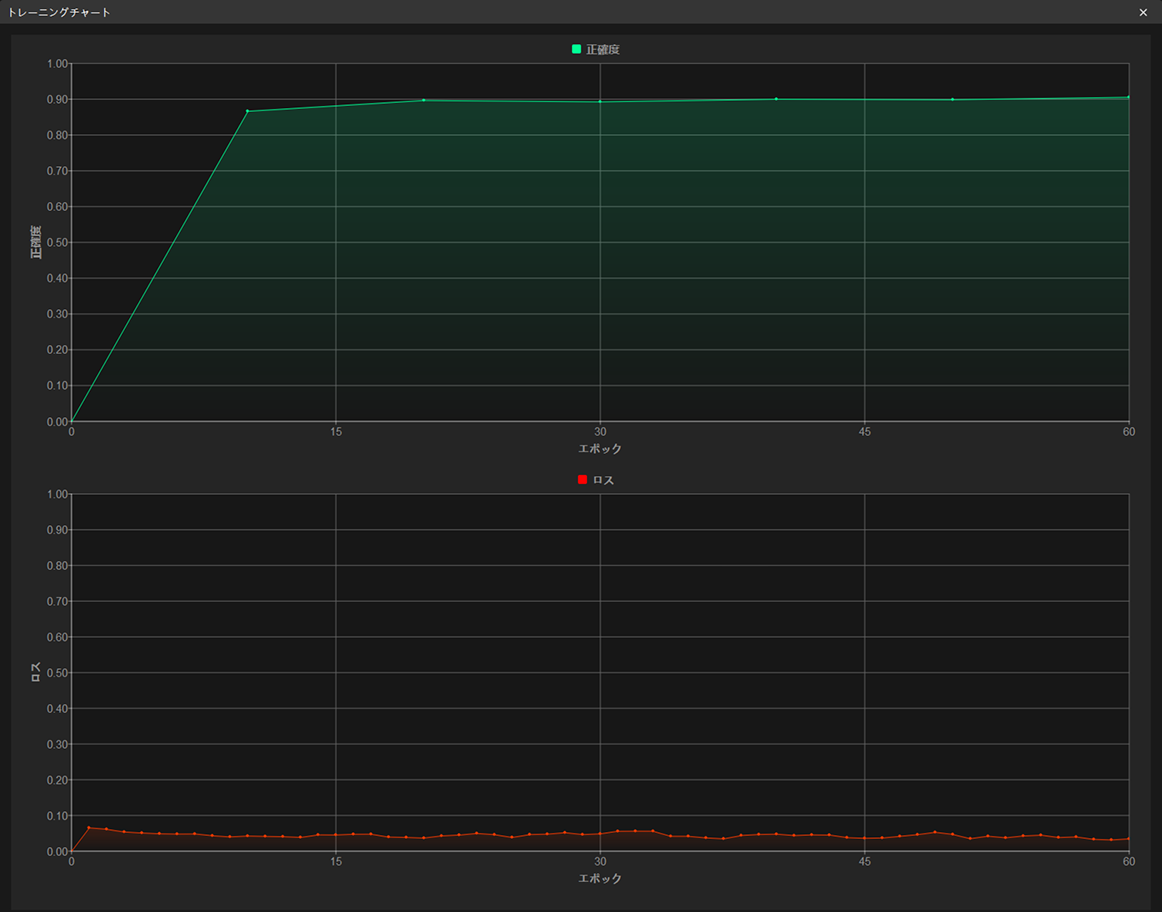Click the エポック axis label under accuracy chart
The width and height of the screenshot is (1162, 912).
point(600,449)
